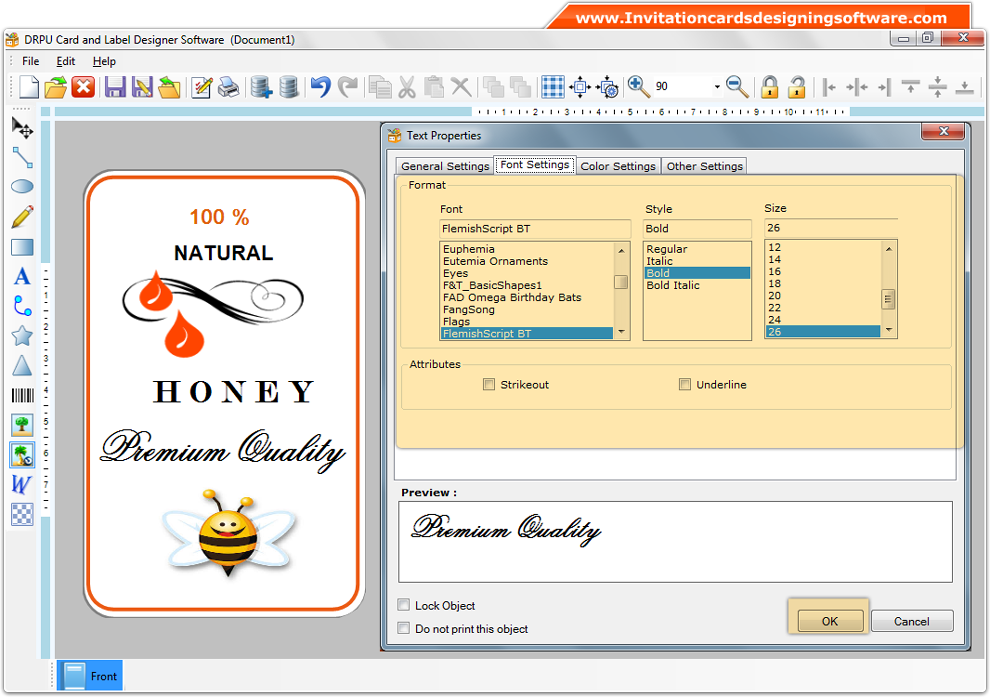This screenshot has width=990, height=697.
Task: Switch to the Color Settings tab
Action: click(x=618, y=166)
